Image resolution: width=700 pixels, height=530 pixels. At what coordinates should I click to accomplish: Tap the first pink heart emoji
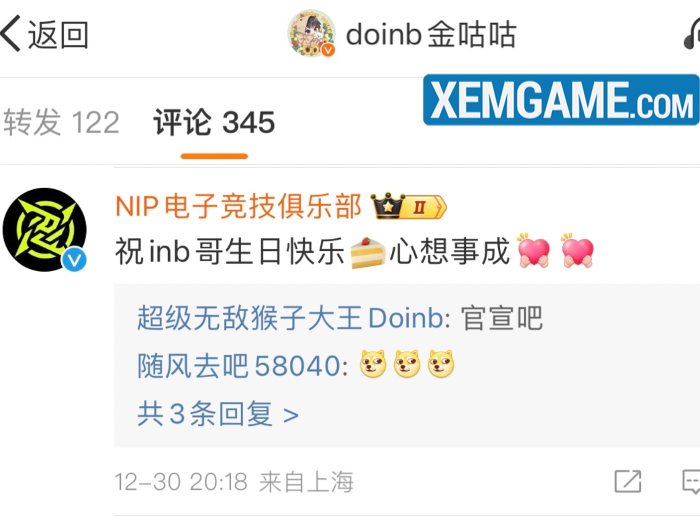pyautogui.click(x=533, y=250)
